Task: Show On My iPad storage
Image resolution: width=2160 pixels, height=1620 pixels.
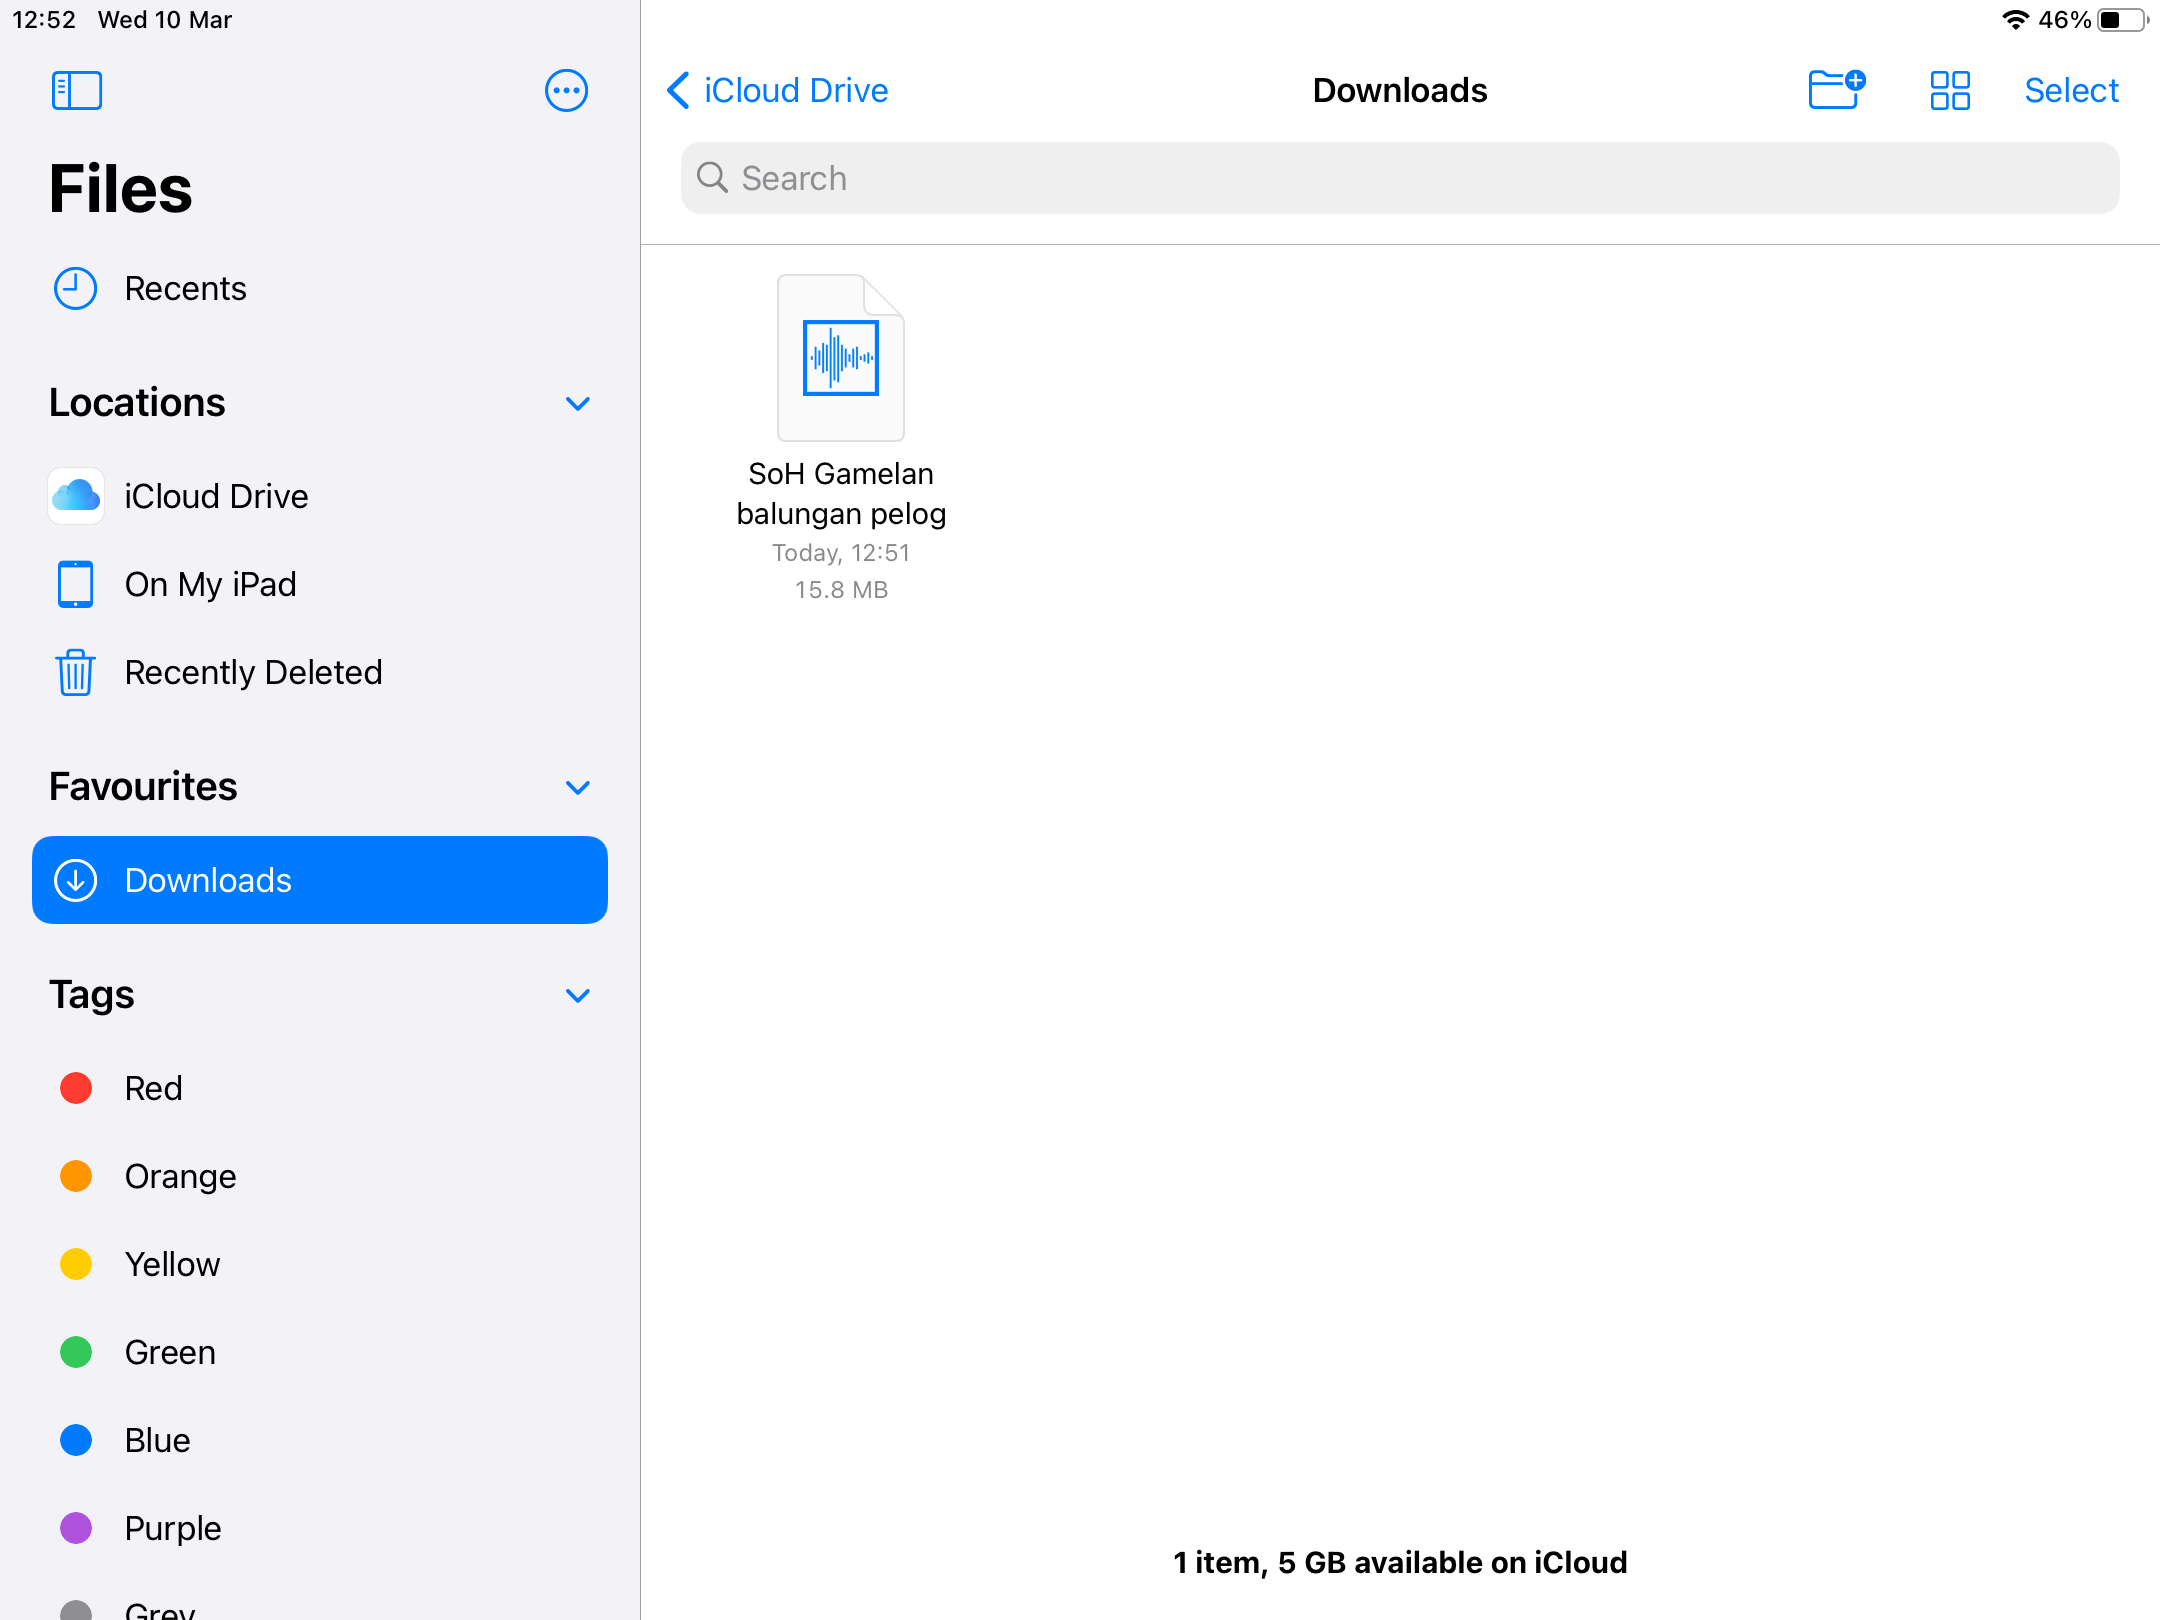Action: click(x=320, y=584)
